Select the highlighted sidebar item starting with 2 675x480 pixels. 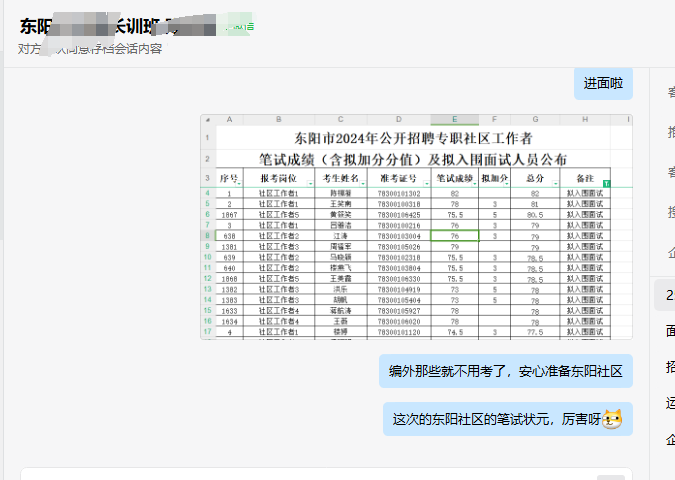[x=668, y=295]
